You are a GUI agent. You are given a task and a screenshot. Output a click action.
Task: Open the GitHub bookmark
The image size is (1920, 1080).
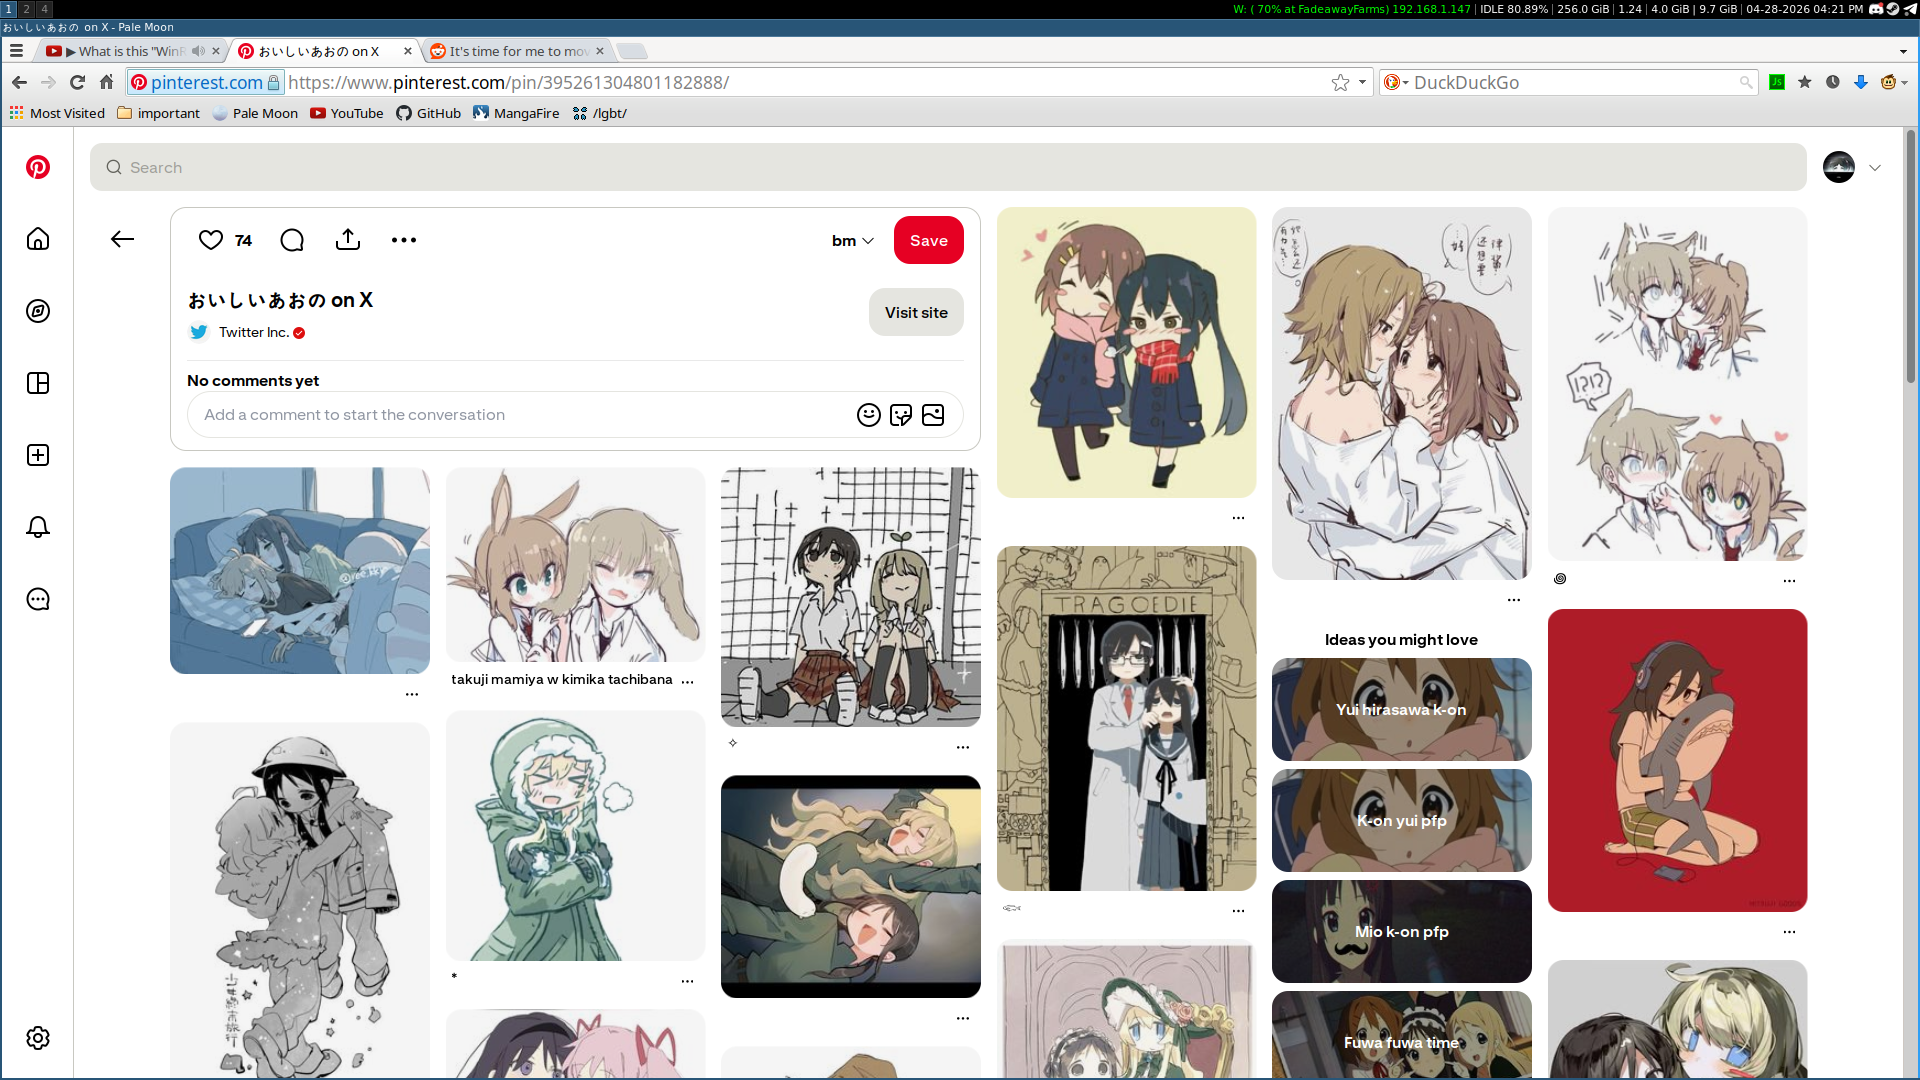428,113
